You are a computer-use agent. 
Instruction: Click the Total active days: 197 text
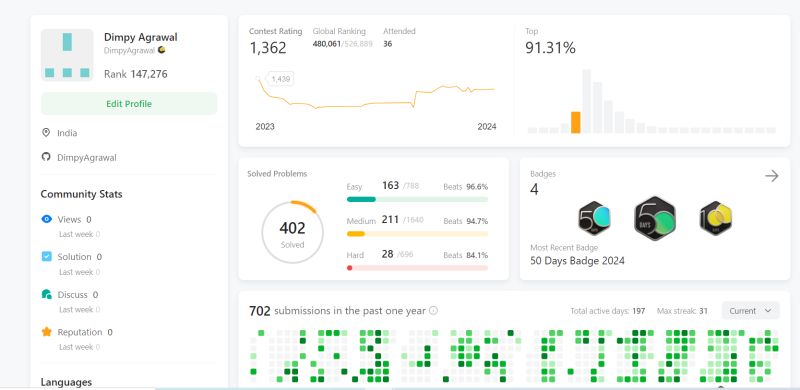(608, 311)
